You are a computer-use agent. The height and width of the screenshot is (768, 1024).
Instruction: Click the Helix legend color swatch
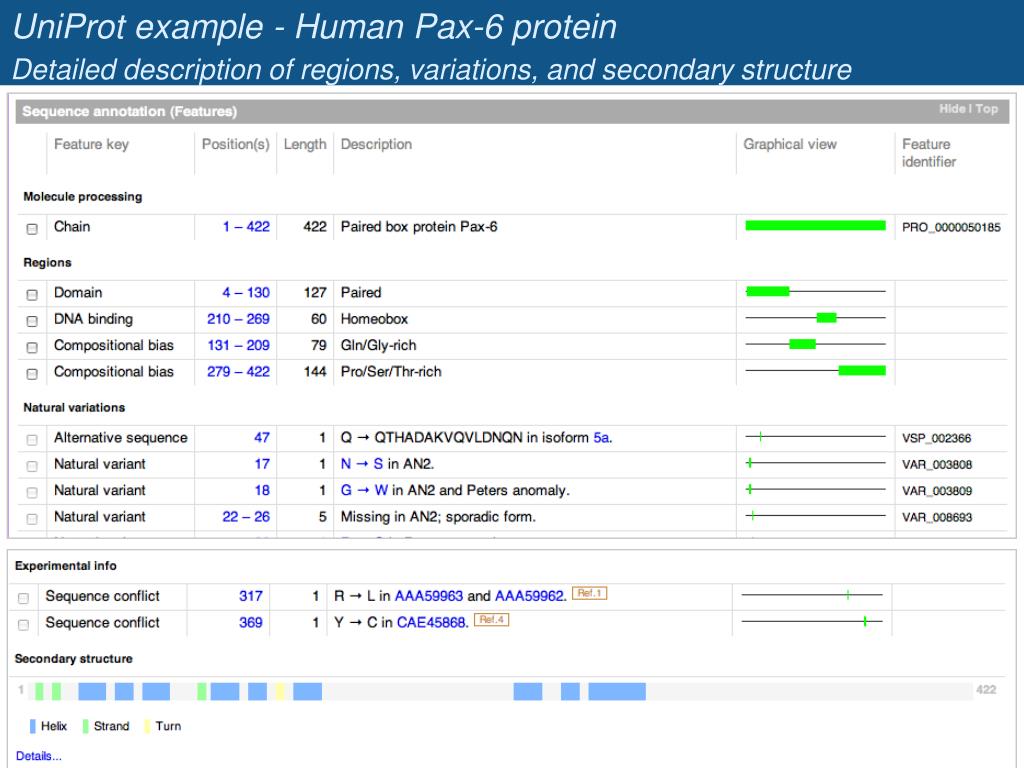[x=33, y=726]
